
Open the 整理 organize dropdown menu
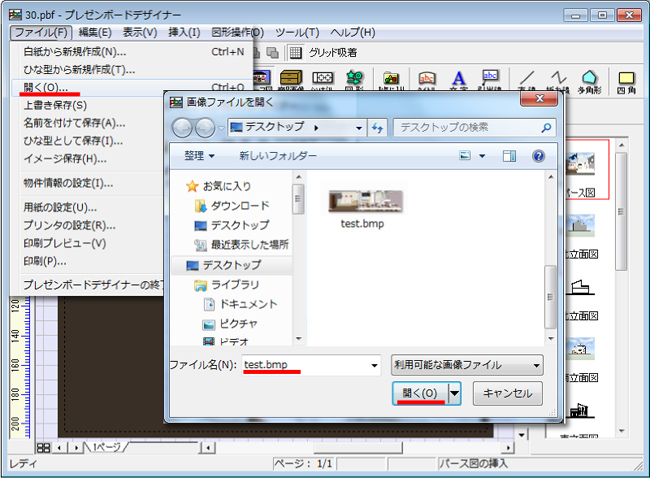click(x=198, y=156)
